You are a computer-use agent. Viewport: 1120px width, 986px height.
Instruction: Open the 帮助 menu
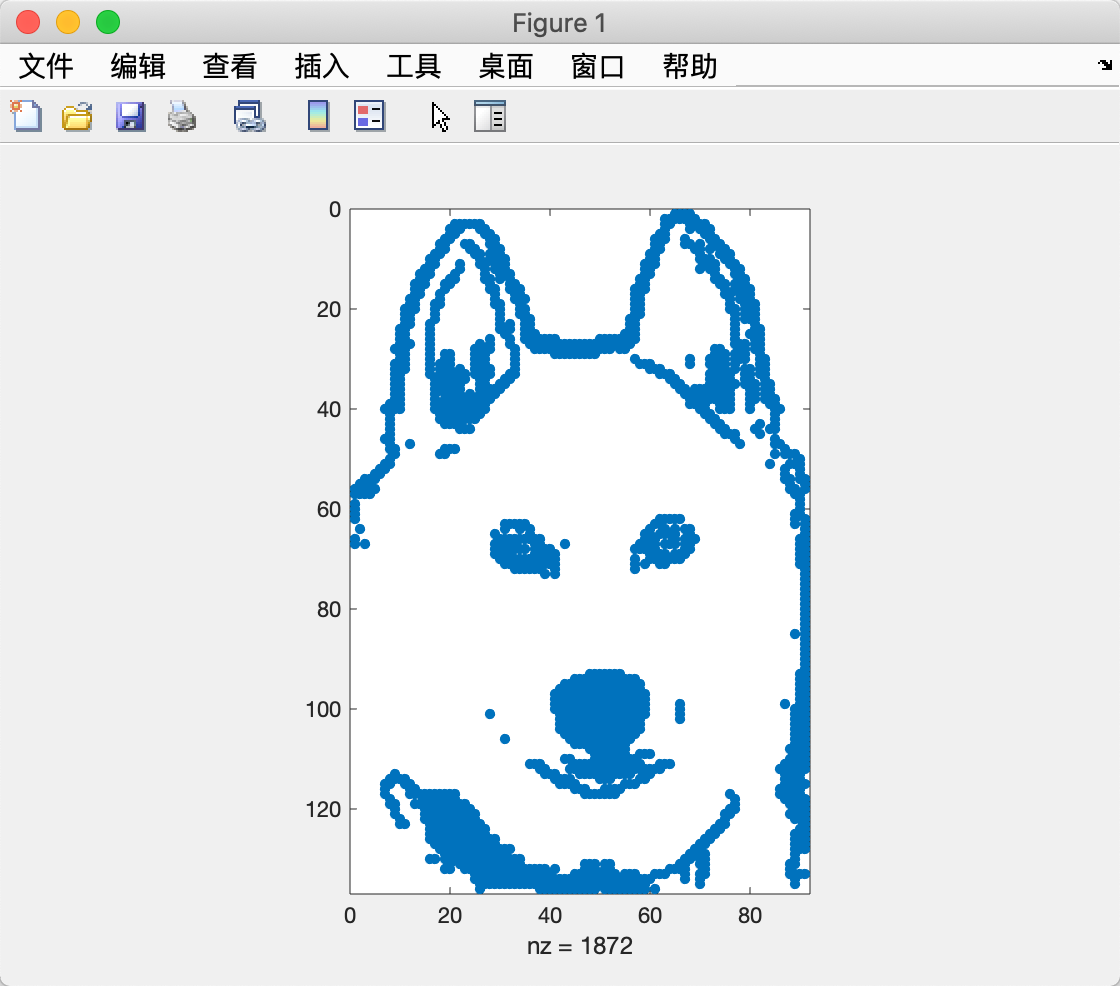(687, 66)
